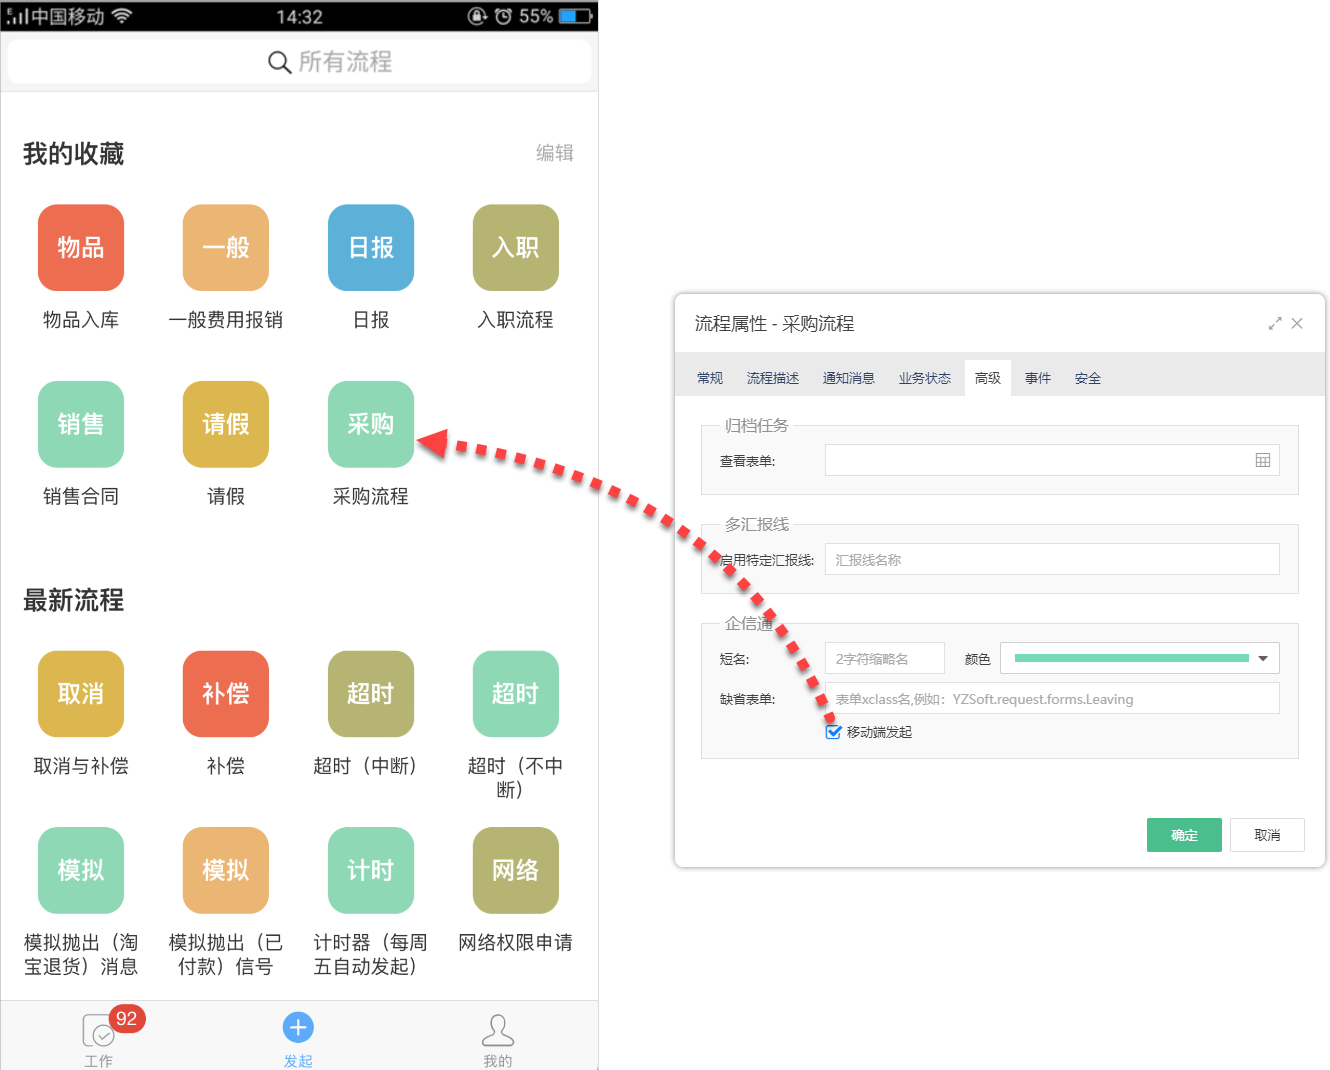Launch the 网络权限申请 icon

click(x=516, y=870)
